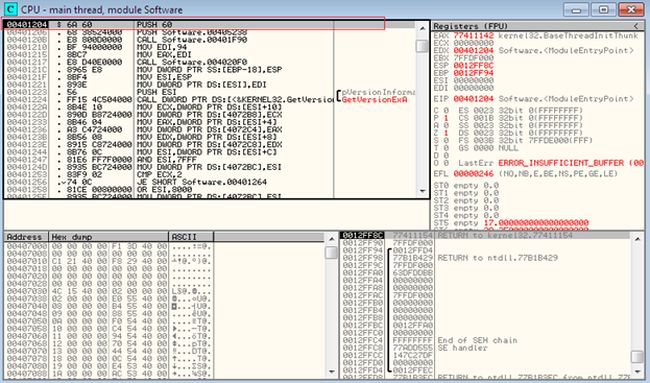Screen dimensions: 650x383
Task: Select the CALL Software.004020F0 line
Action: coord(192,62)
